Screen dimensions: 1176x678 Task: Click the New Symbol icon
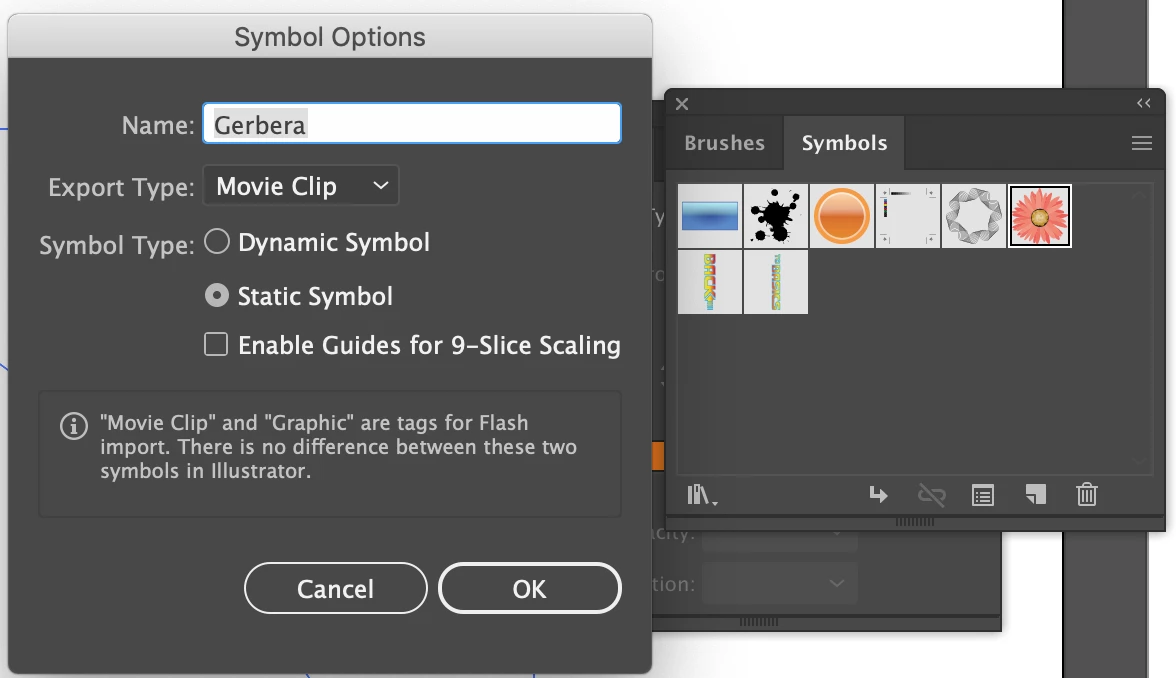(1036, 494)
